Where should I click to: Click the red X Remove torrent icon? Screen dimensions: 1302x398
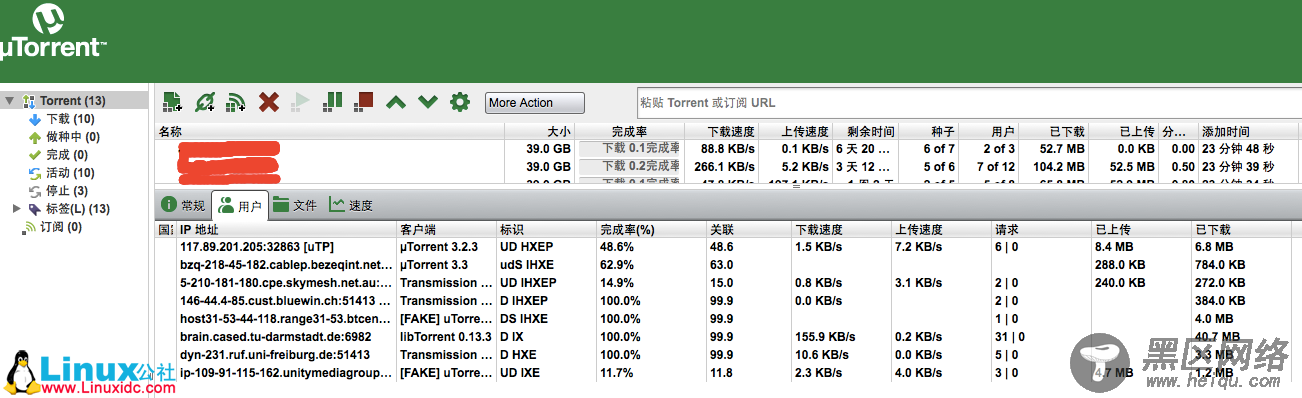(x=268, y=102)
